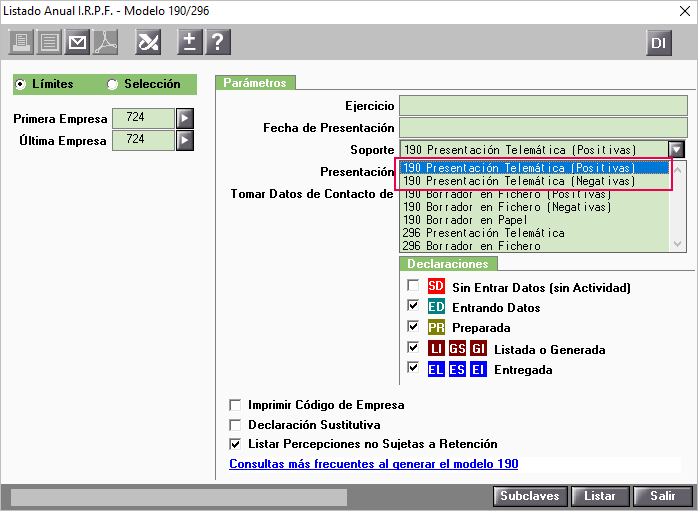
Task: Click the send by email envelope icon
Action: coord(77,42)
